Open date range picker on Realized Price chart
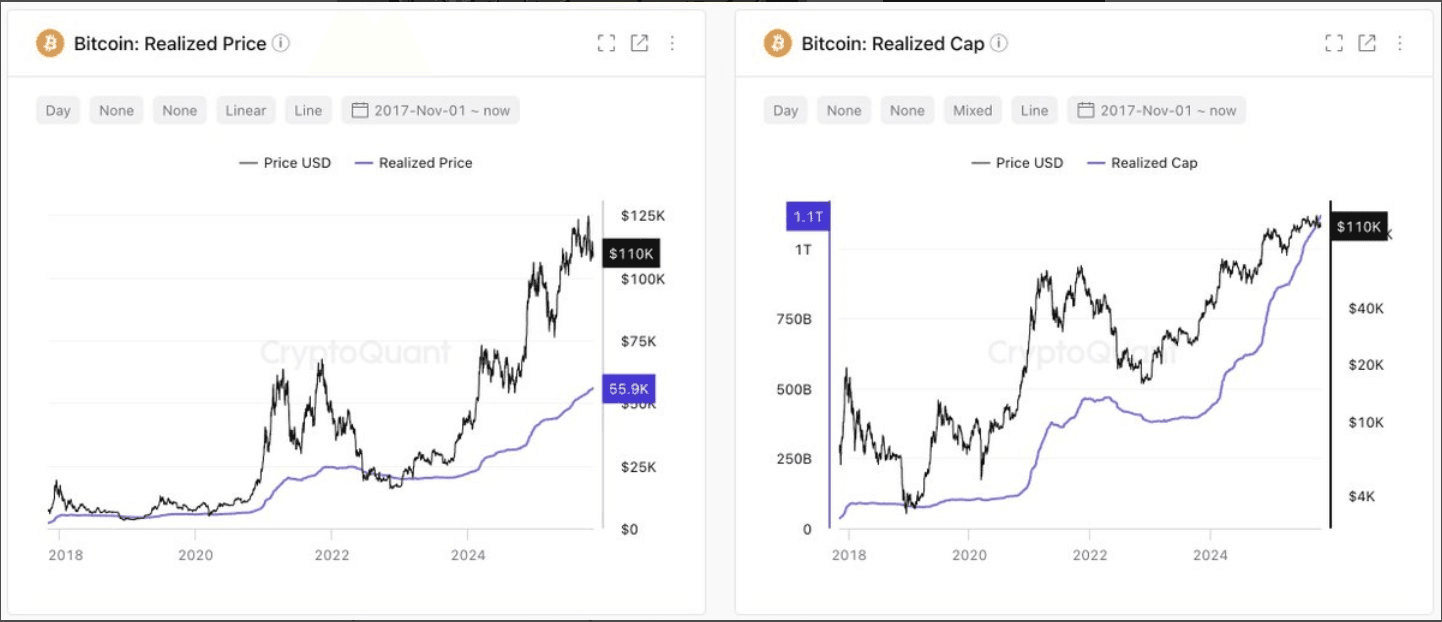Viewport: 1442px width, 622px height. point(431,110)
